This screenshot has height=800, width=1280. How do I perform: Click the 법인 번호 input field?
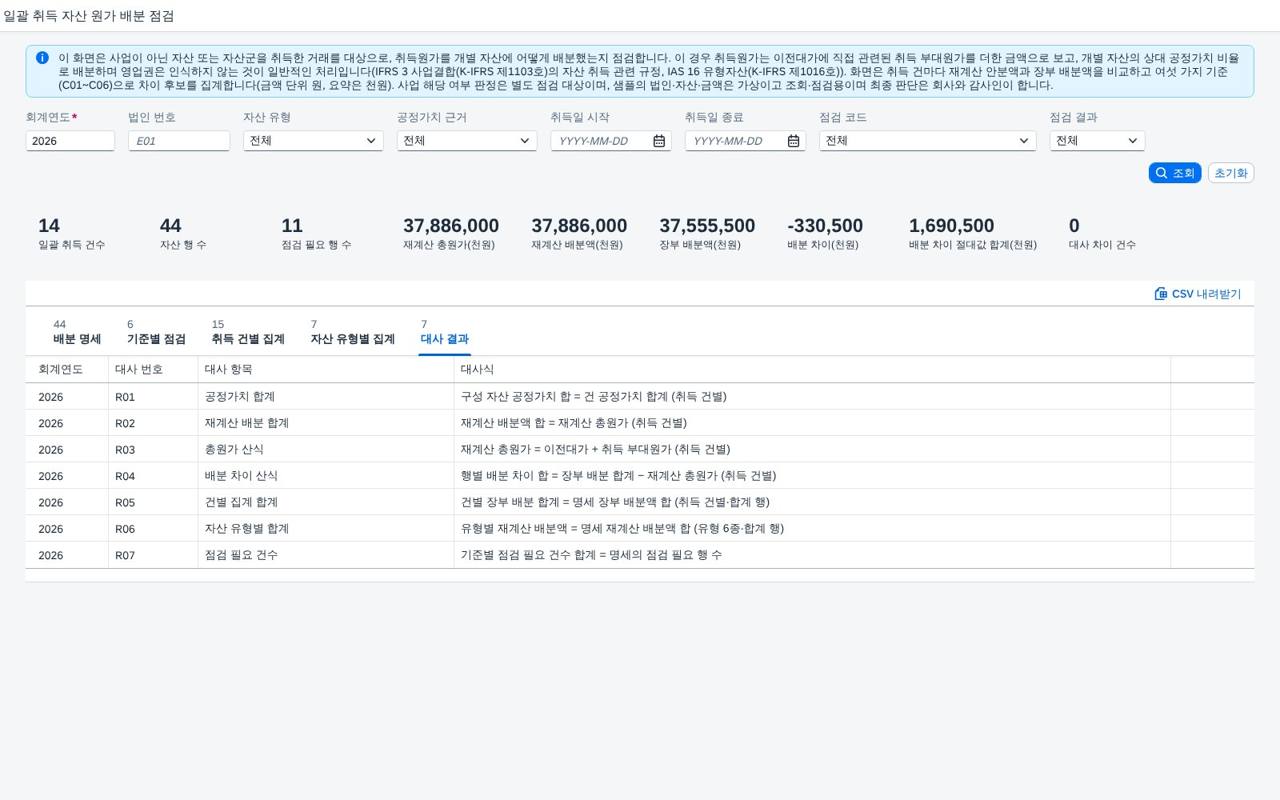(179, 141)
